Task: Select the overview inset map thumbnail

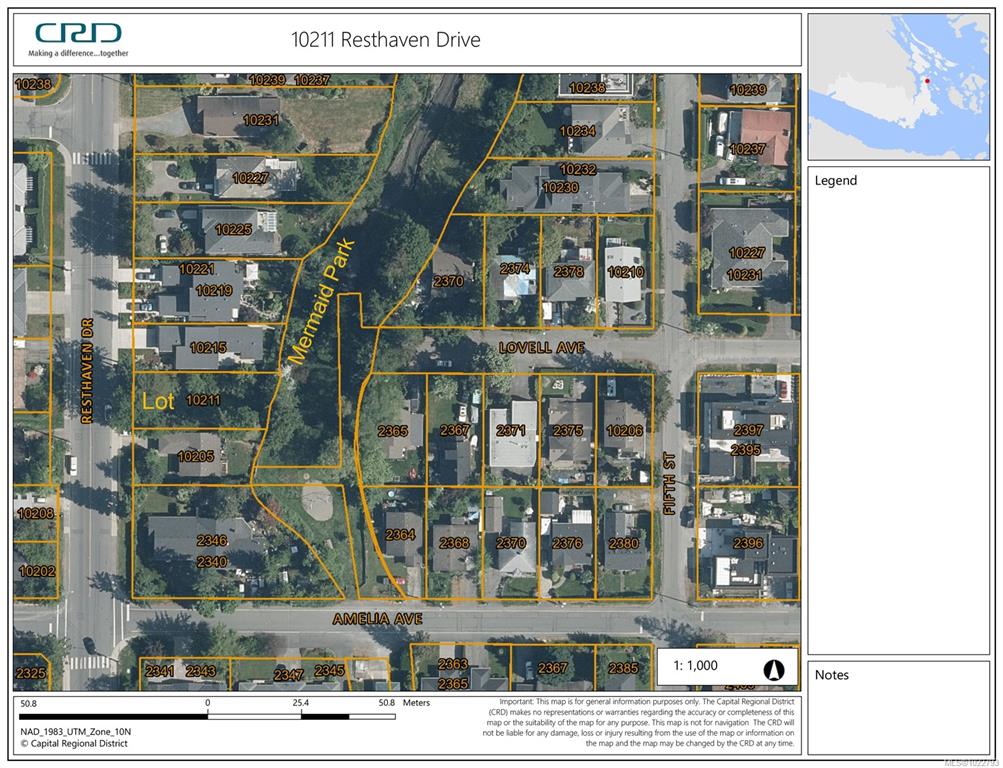Action: coord(898,87)
